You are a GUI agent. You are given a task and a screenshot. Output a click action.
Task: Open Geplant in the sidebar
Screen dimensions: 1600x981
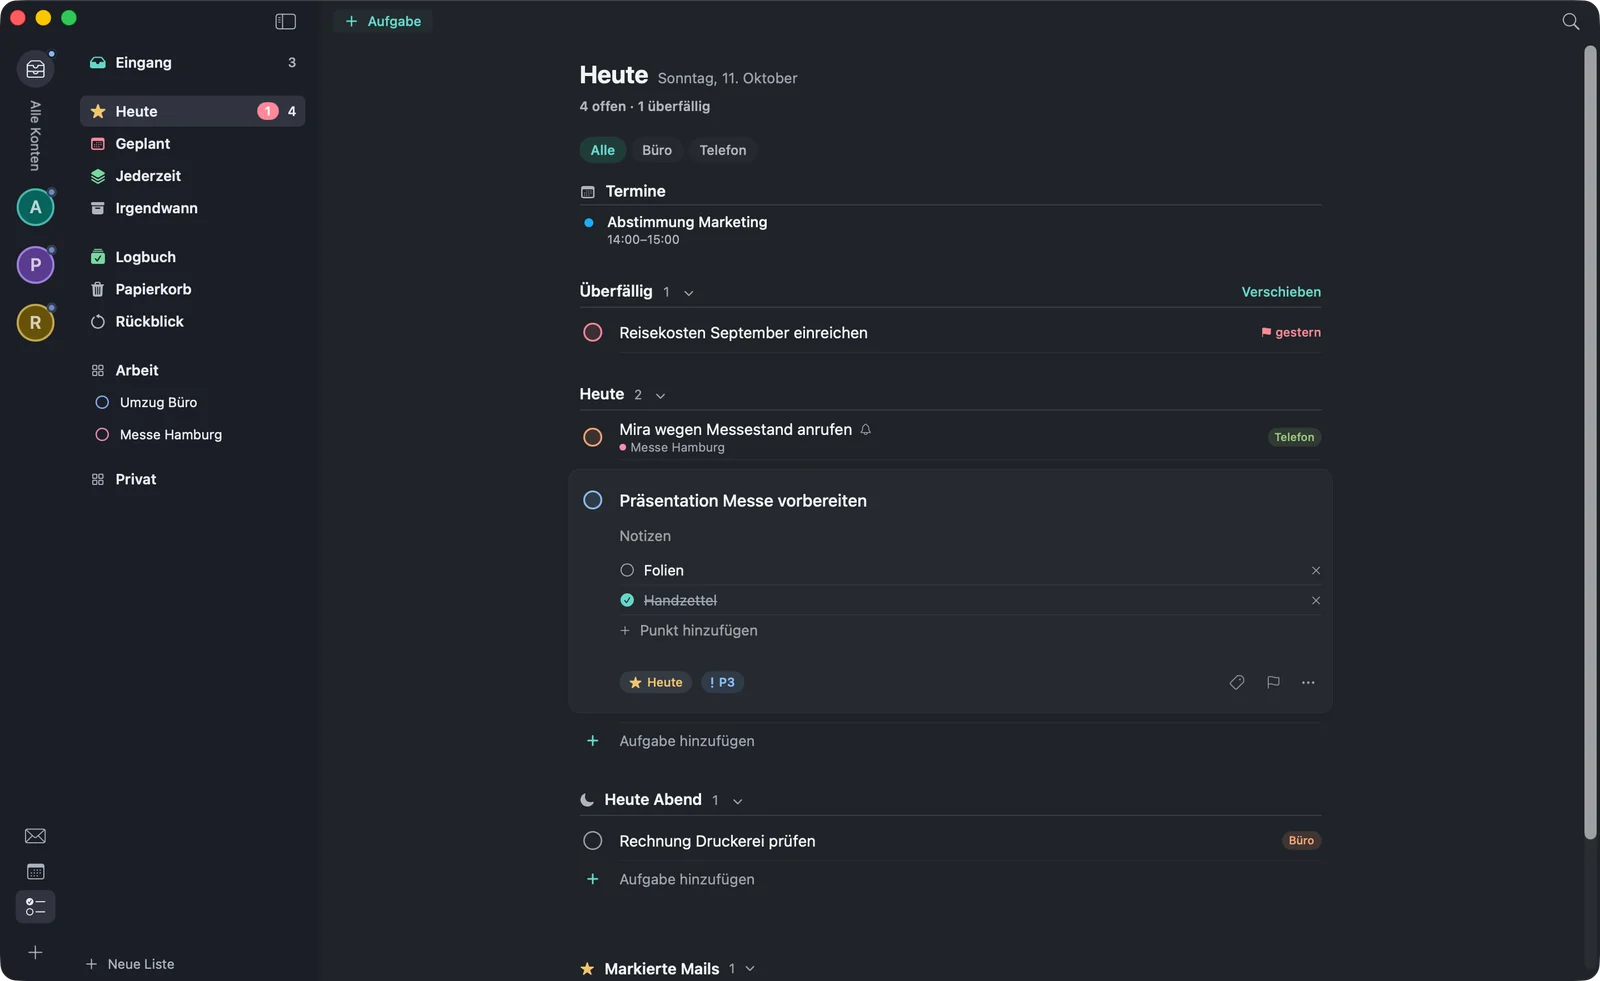(192, 144)
